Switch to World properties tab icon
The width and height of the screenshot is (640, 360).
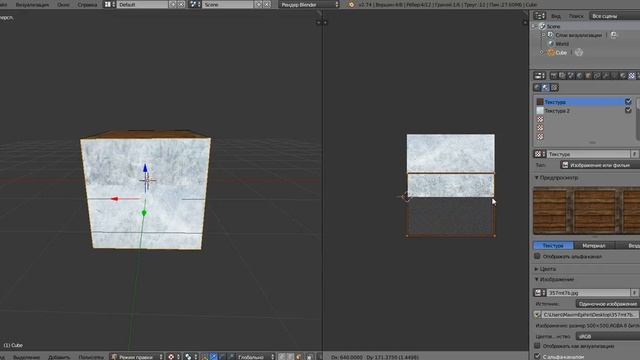click(x=580, y=76)
